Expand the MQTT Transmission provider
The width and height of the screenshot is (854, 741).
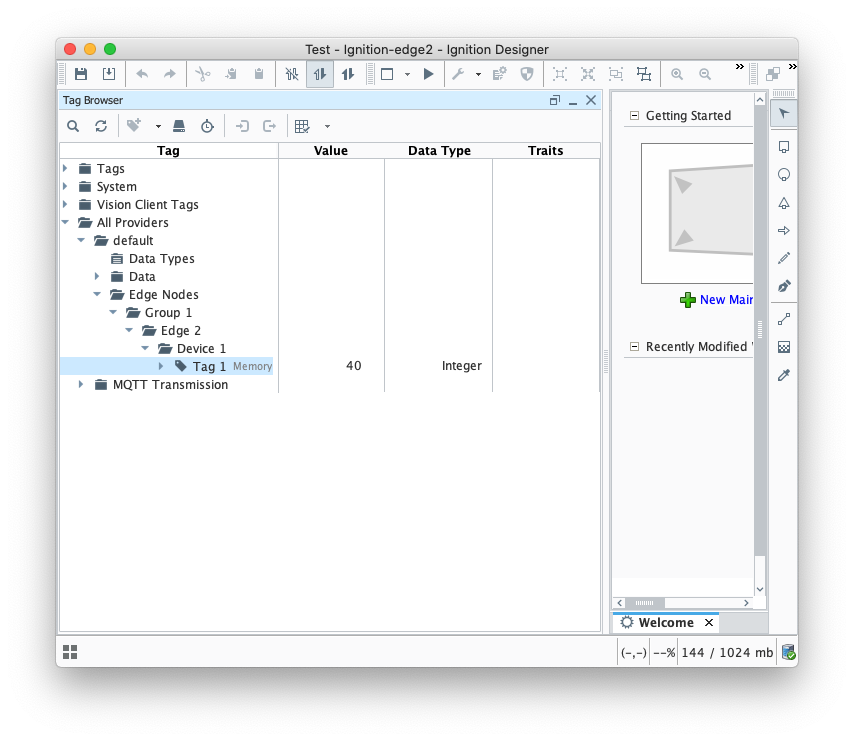click(x=81, y=384)
